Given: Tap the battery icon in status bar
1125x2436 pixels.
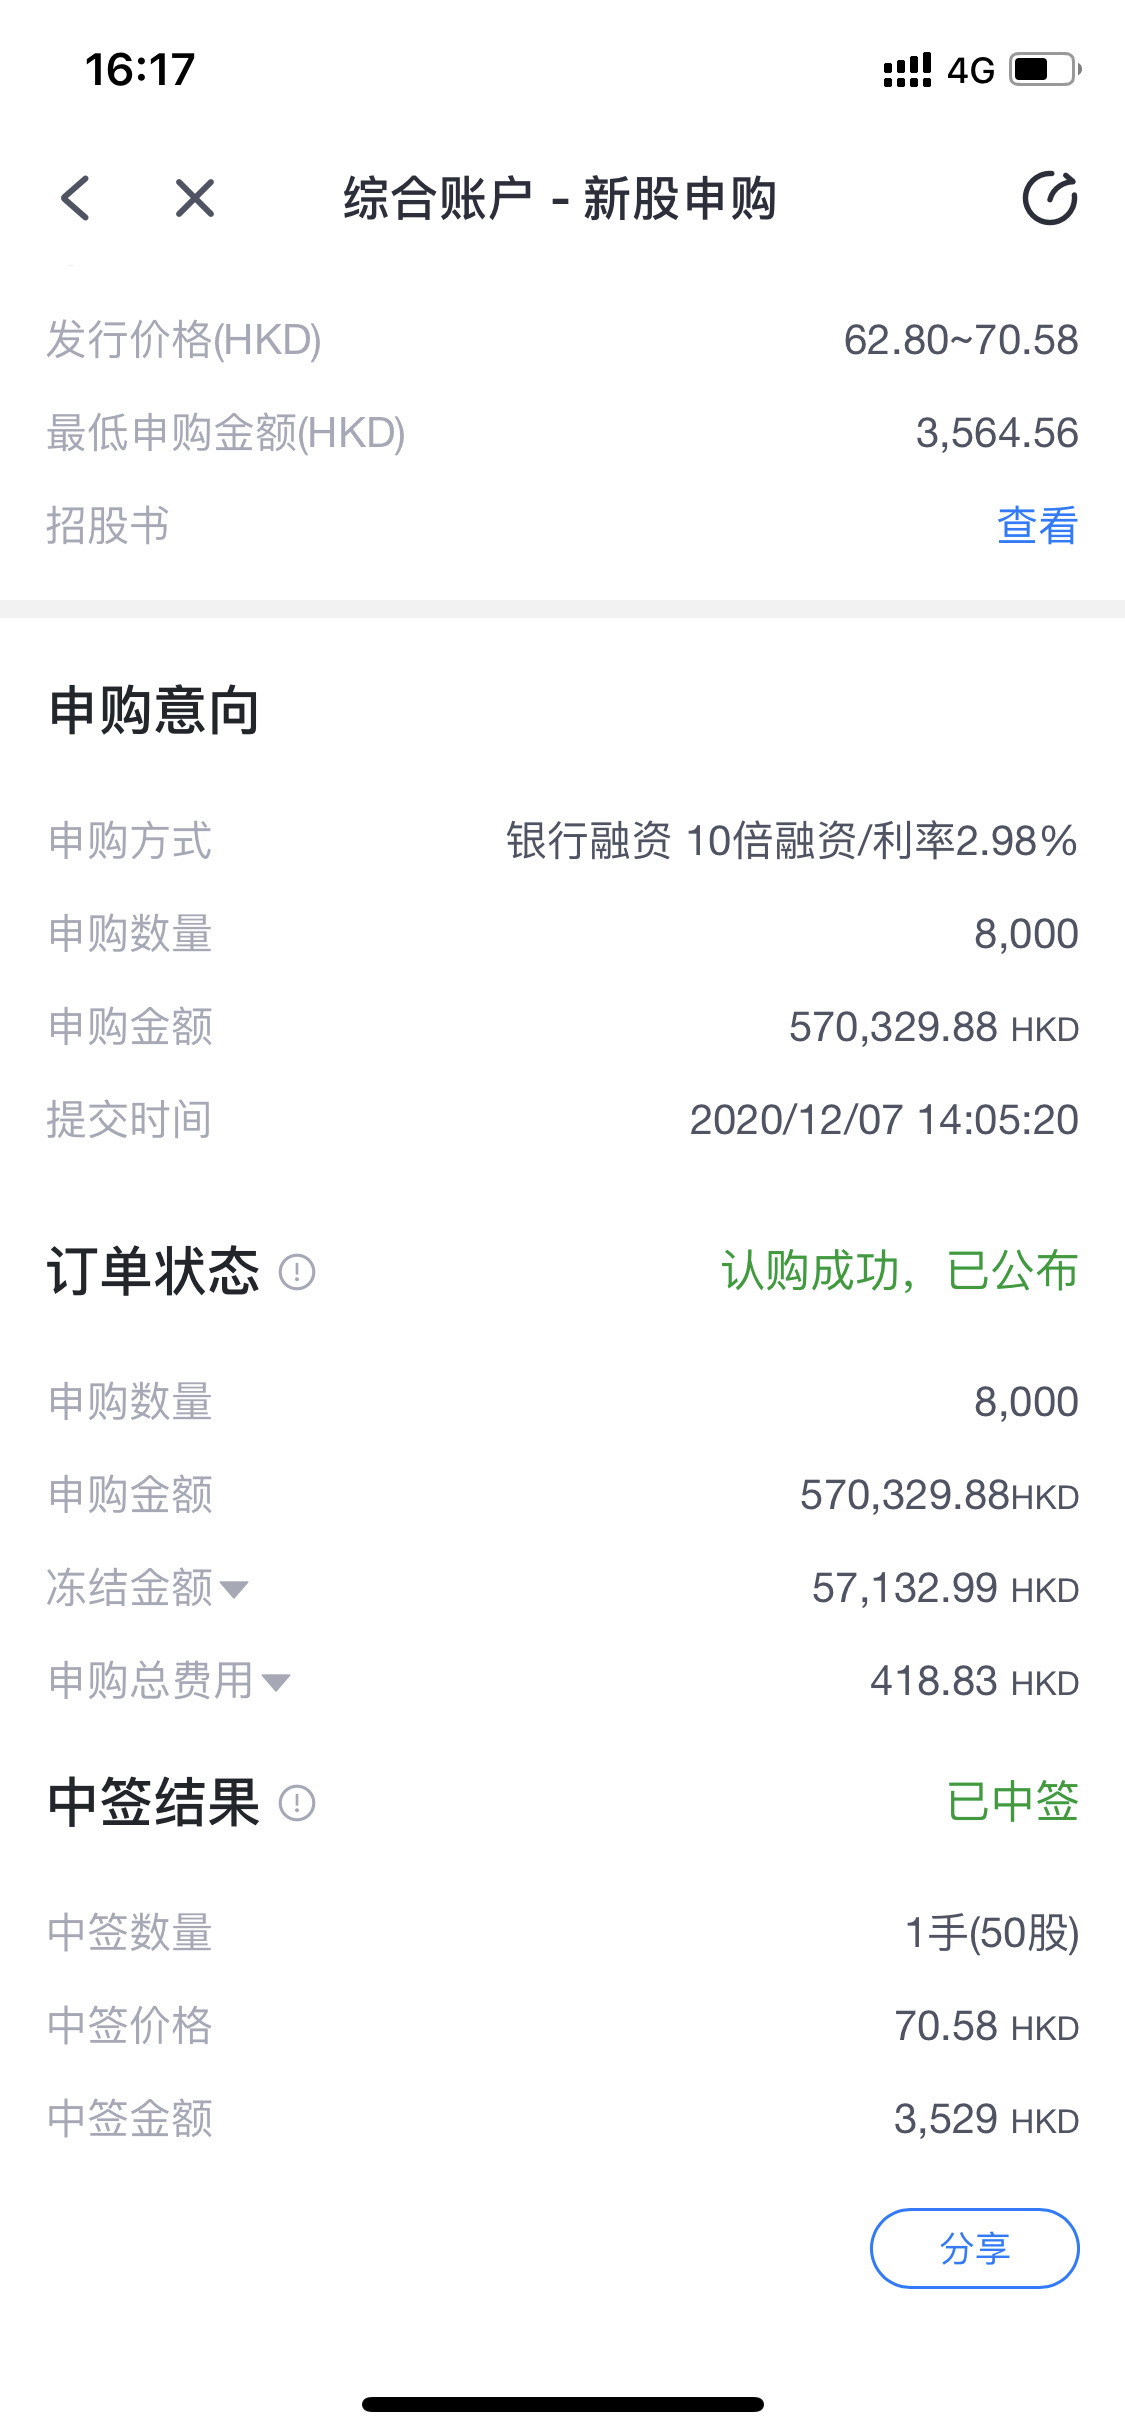Looking at the screenshot, I should point(1045,70).
